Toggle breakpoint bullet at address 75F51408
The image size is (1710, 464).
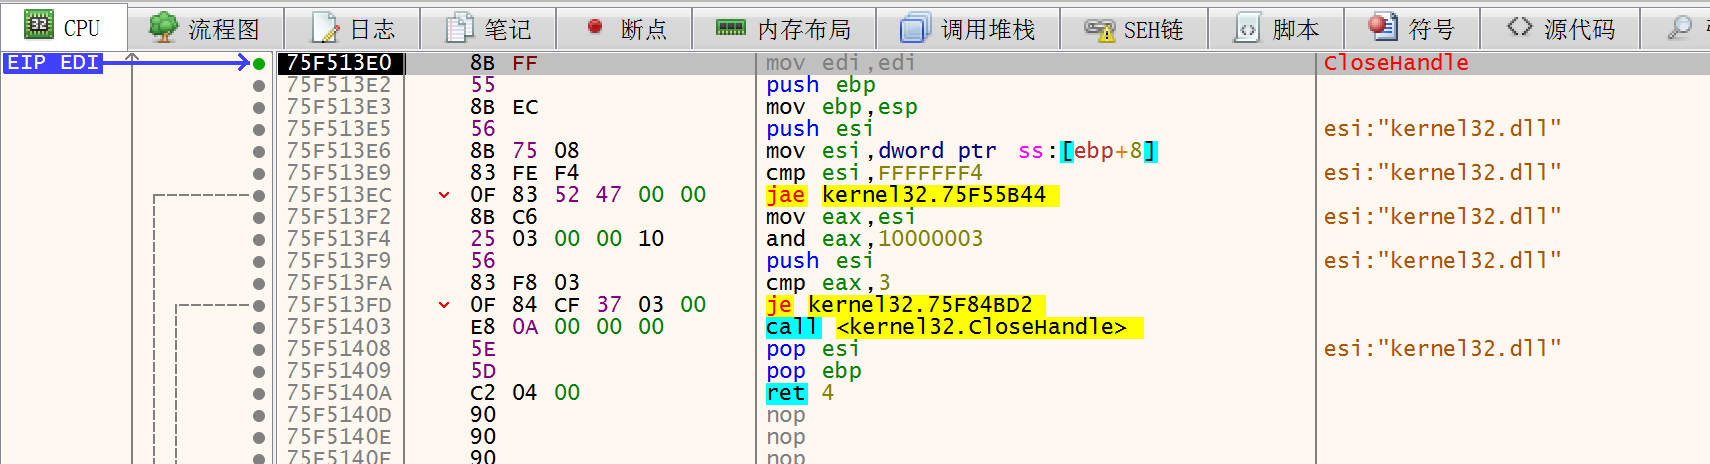click(x=259, y=350)
